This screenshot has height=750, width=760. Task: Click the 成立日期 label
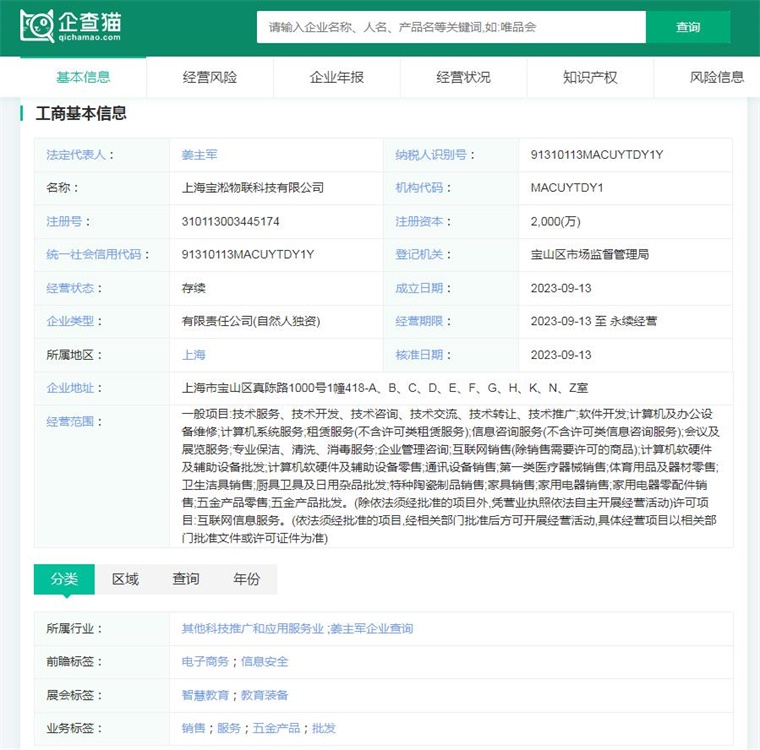point(419,288)
